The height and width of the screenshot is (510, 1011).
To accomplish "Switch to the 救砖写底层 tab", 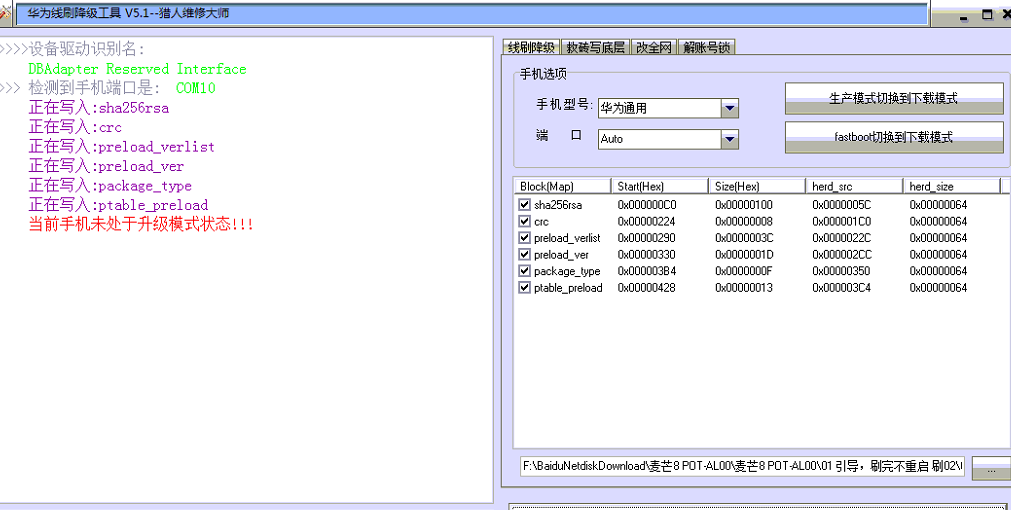I will [596, 47].
